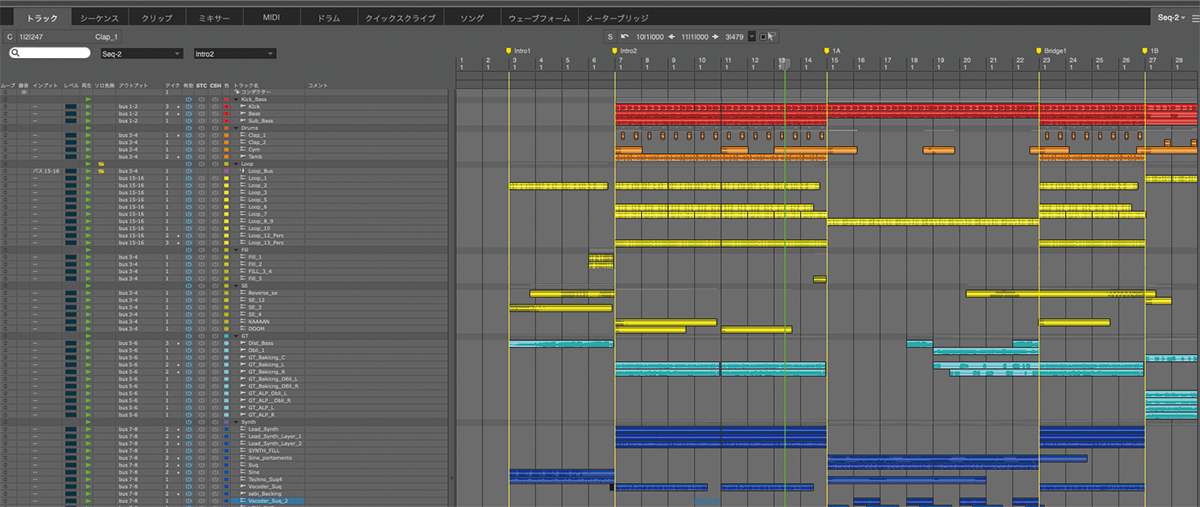Click the track type icon of Obli_1
This screenshot has height=507, width=1200.
pos(243,350)
